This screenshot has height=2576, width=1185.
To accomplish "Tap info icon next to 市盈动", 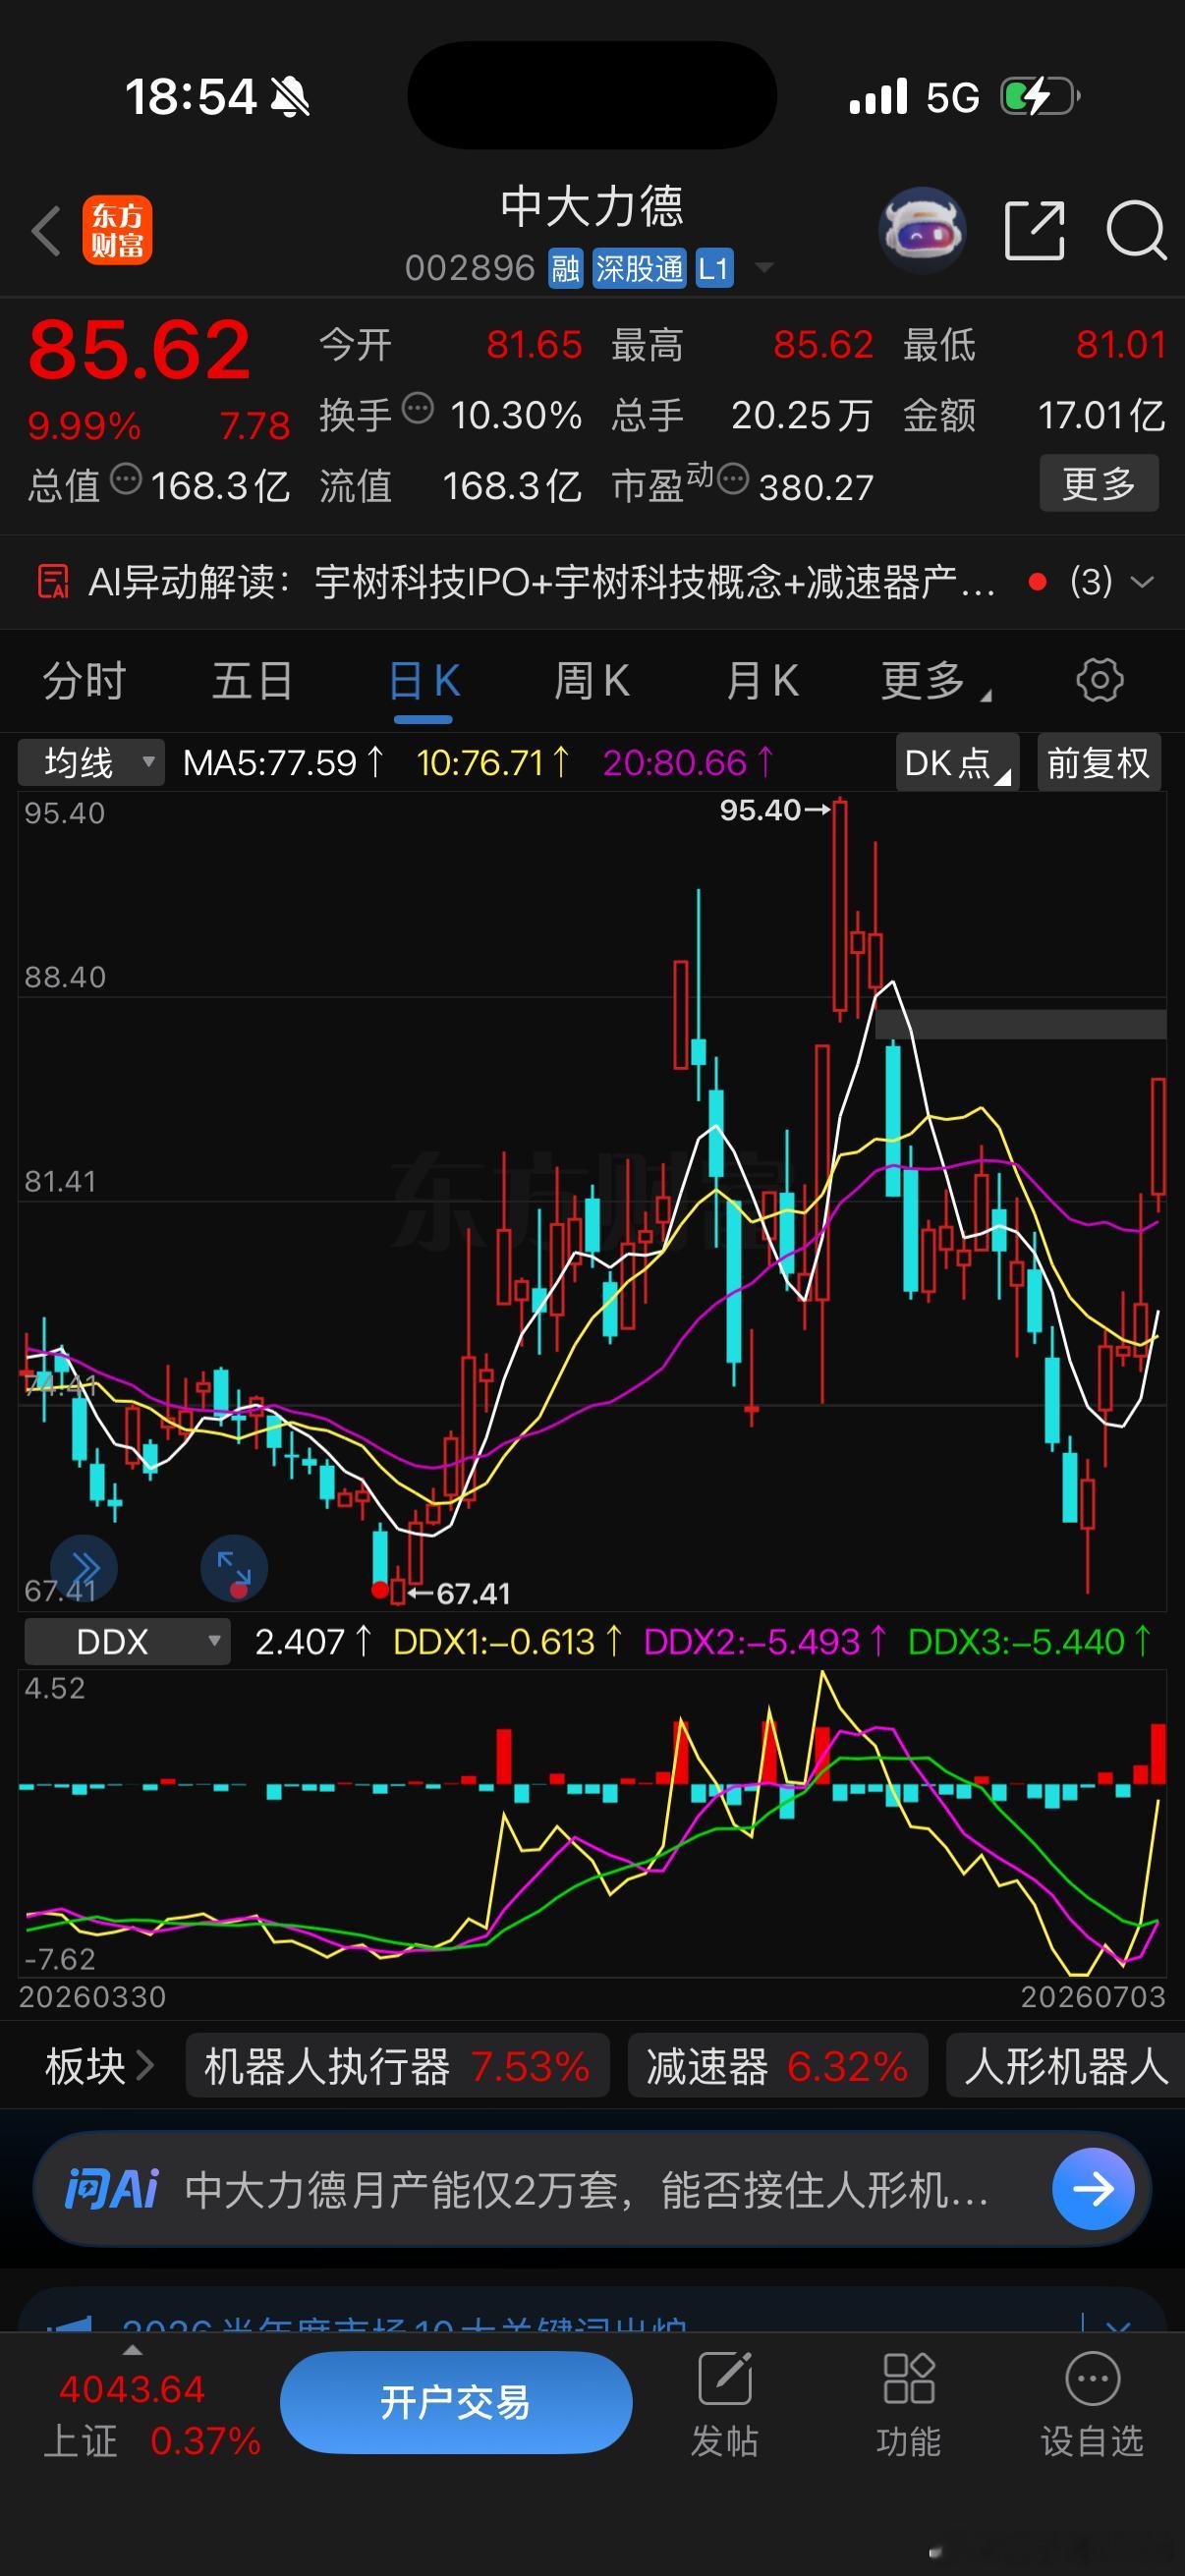I will pyautogui.click(x=733, y=479).
